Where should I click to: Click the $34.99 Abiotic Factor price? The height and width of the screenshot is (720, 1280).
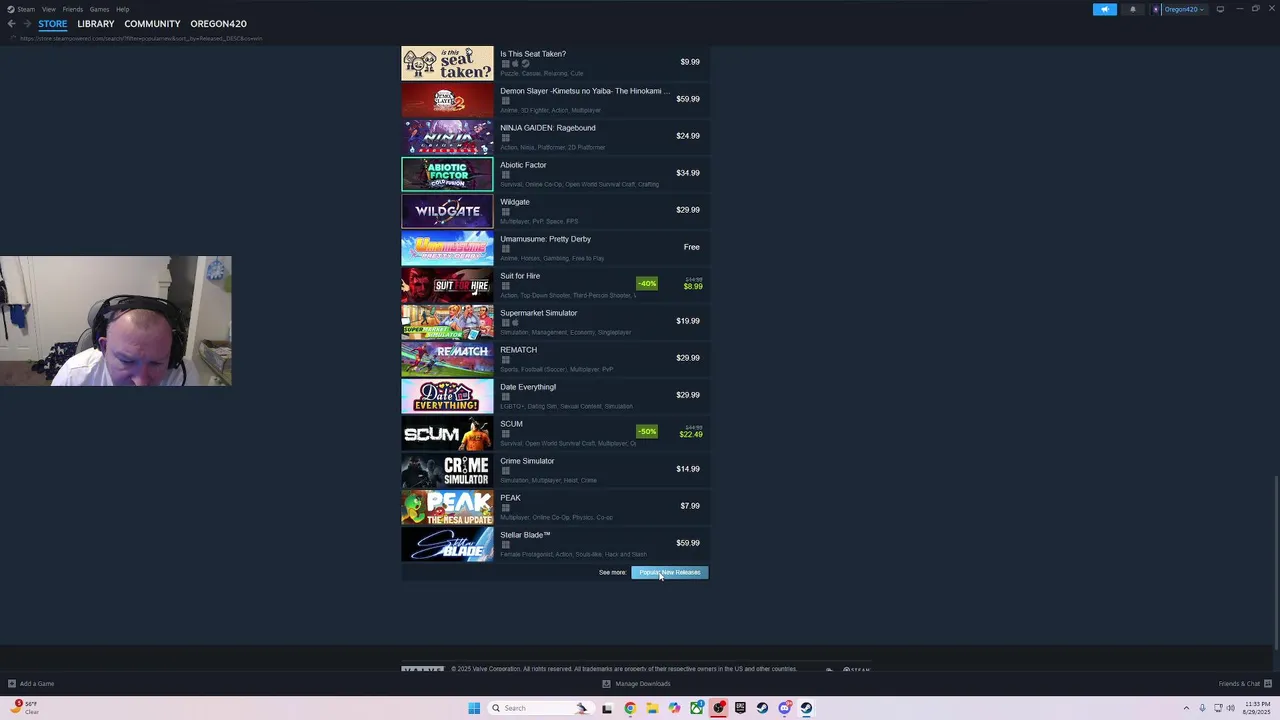(688, 173)
